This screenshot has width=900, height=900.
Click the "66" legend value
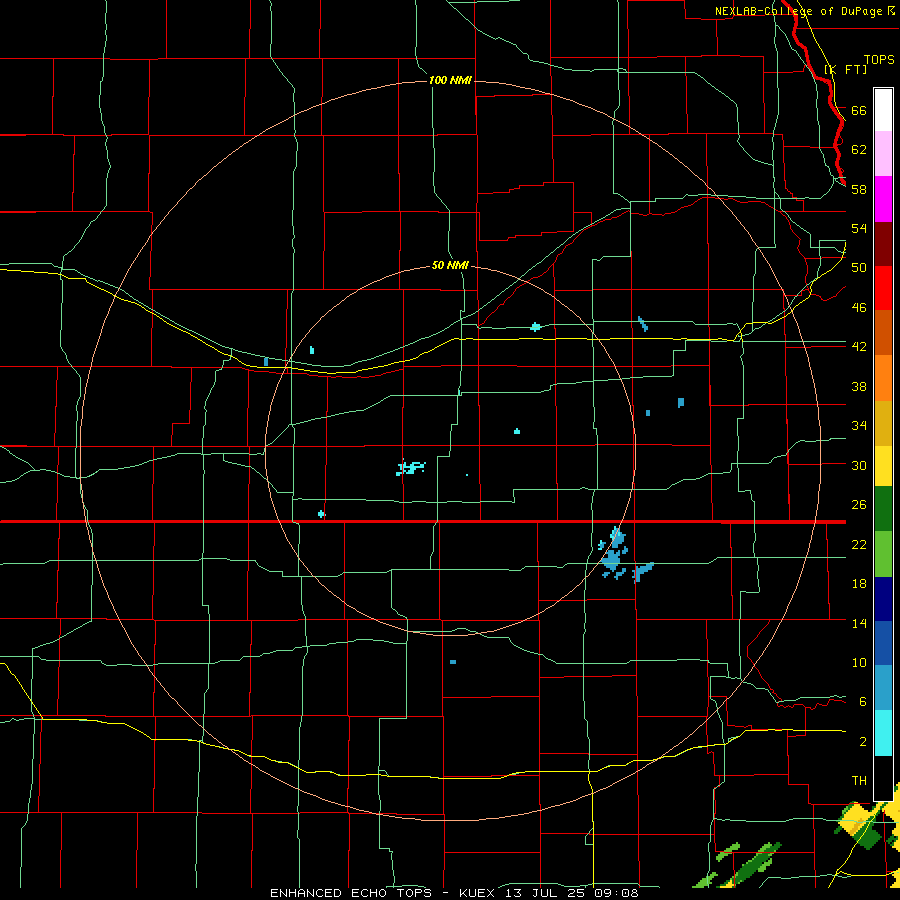tap(859, 110)
